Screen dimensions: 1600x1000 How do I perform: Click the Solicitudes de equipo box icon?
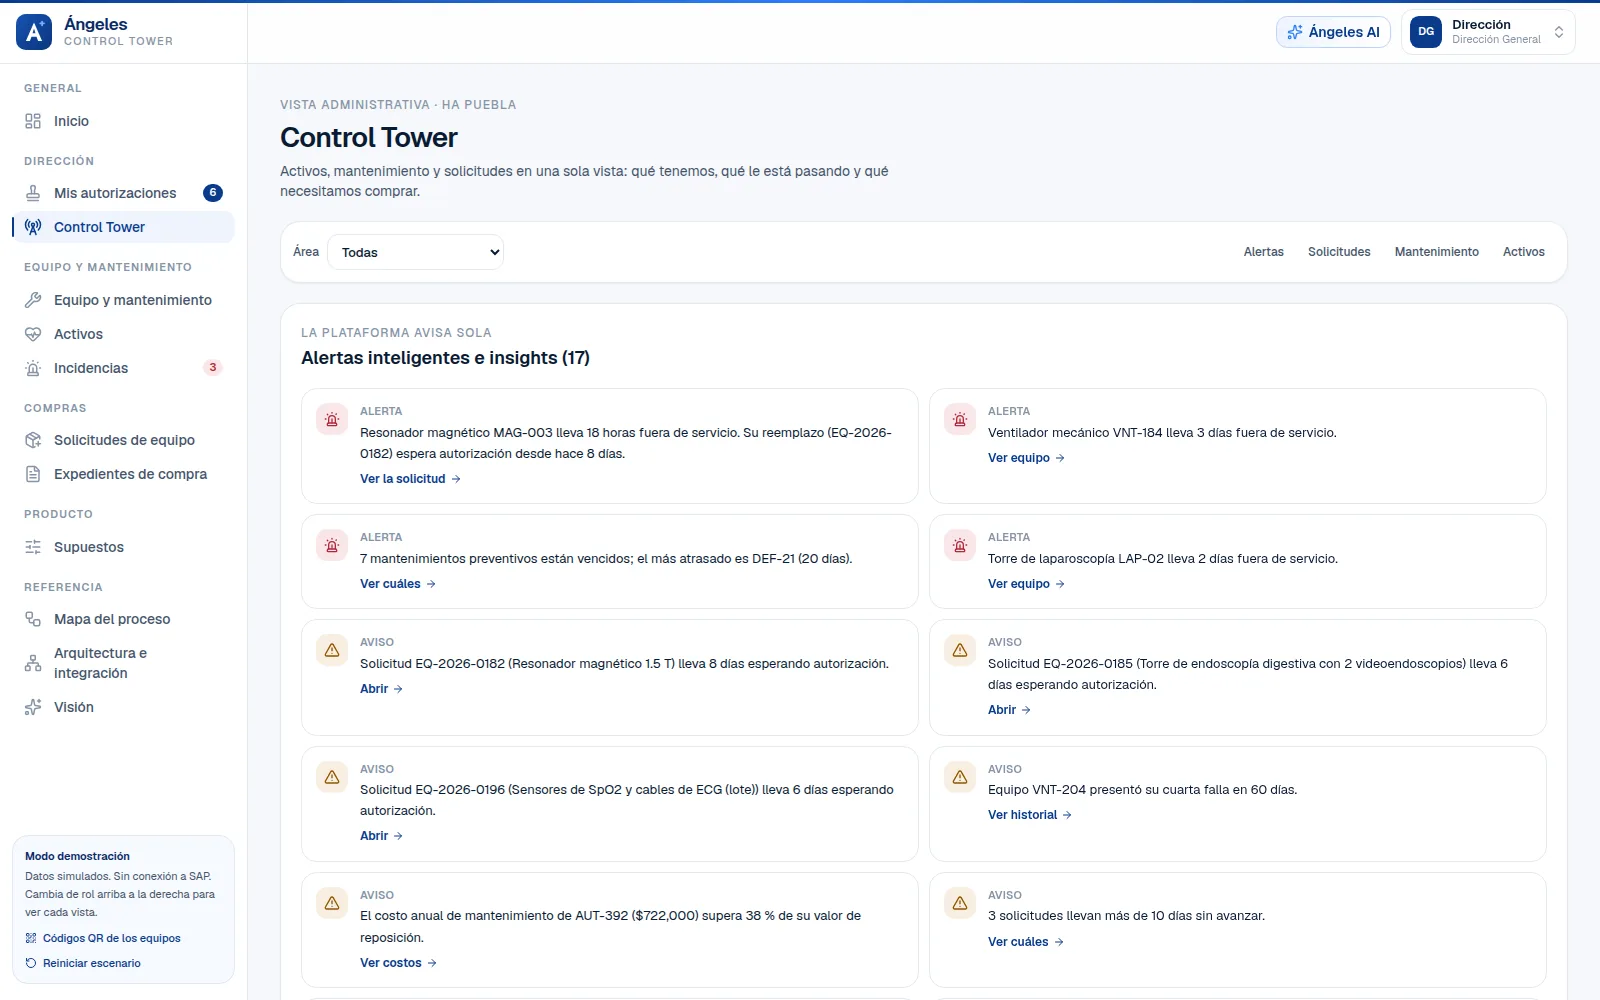[33, 440]
